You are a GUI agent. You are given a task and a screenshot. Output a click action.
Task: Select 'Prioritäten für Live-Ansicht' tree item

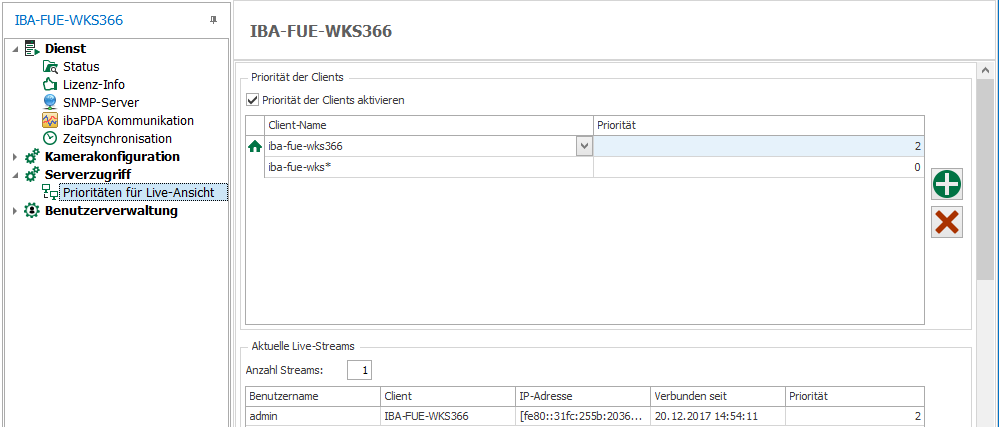(144, 192)
